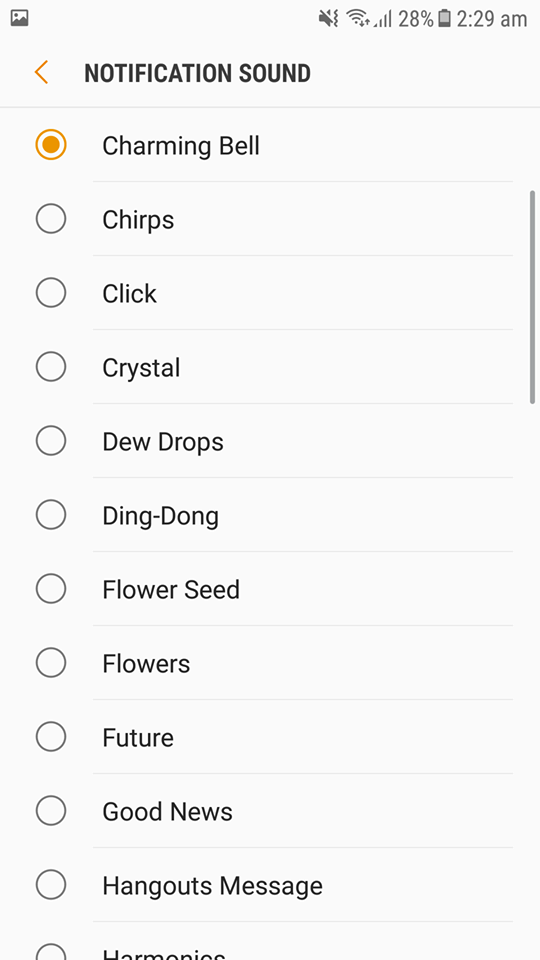
Task: Choose the Ding-Dong radio button
Action: coord(51,516)
